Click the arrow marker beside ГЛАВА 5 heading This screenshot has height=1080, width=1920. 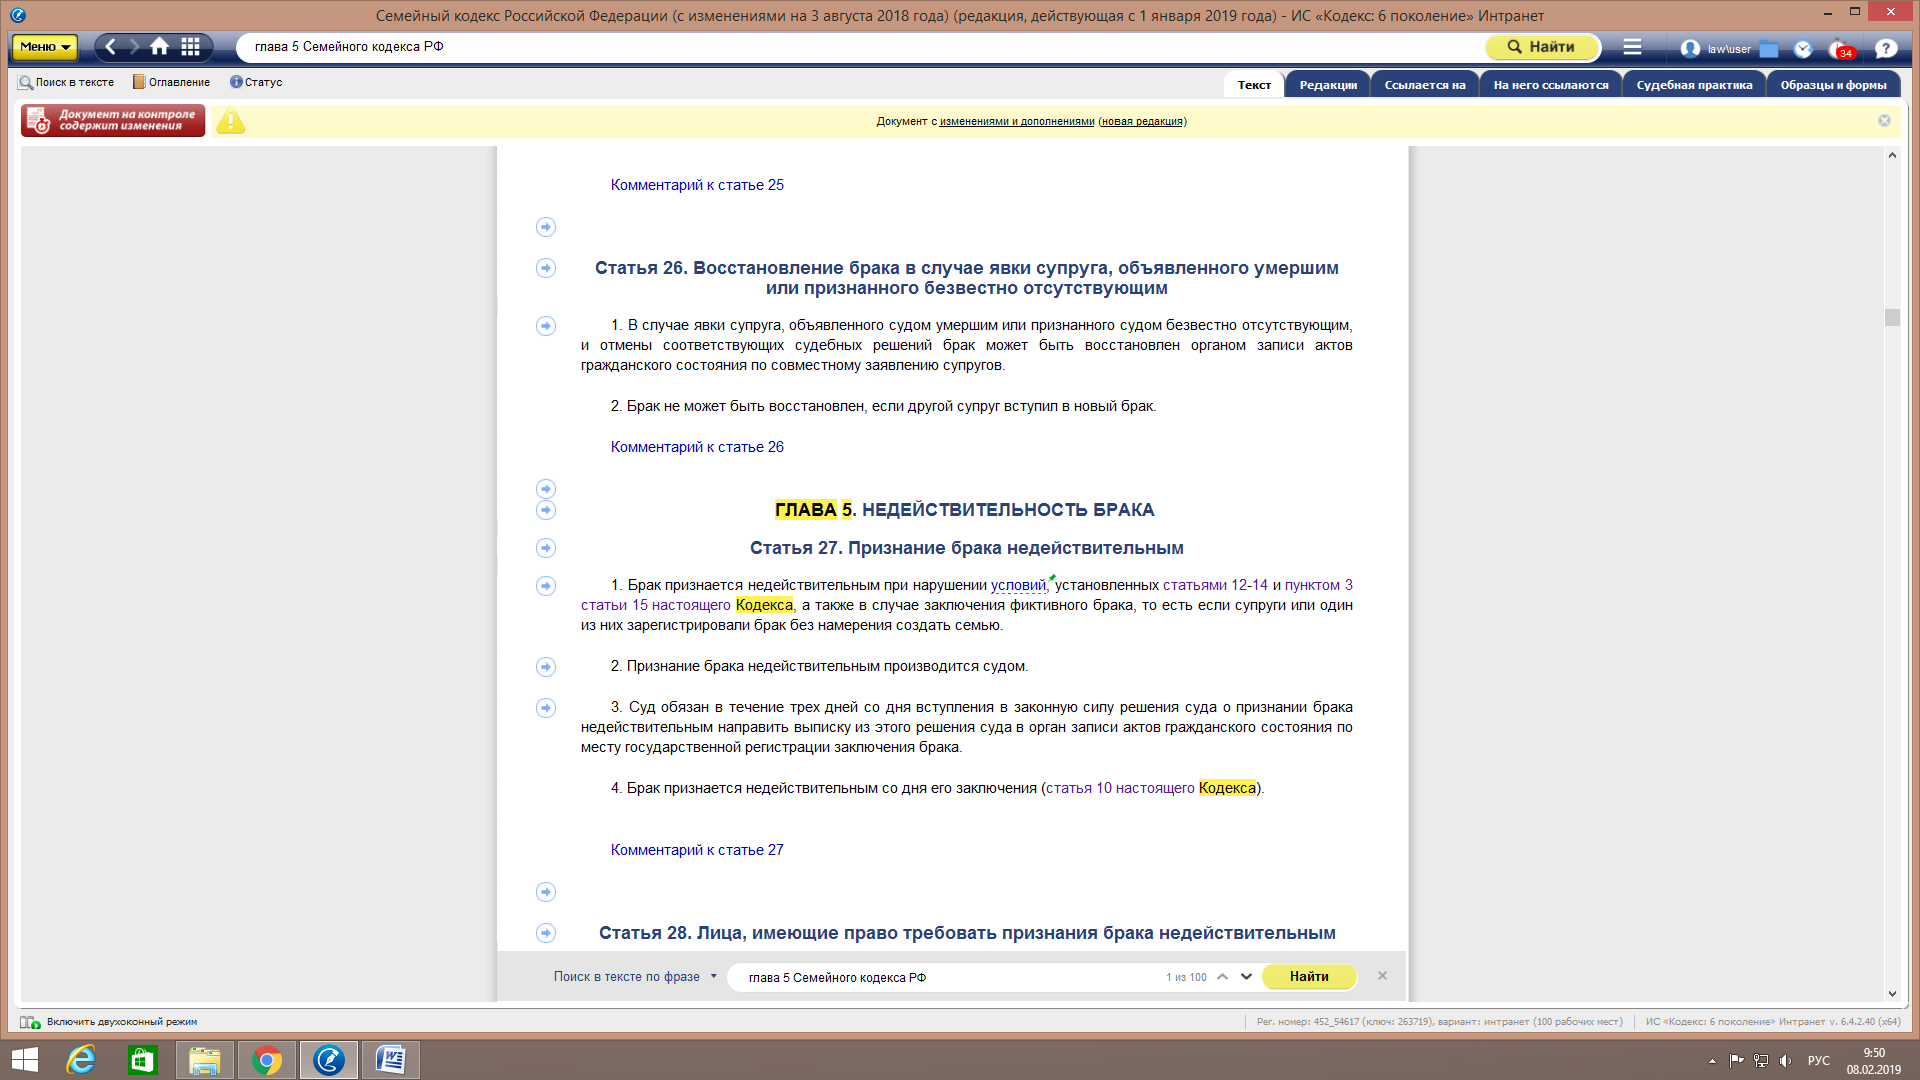click(546, 510)
